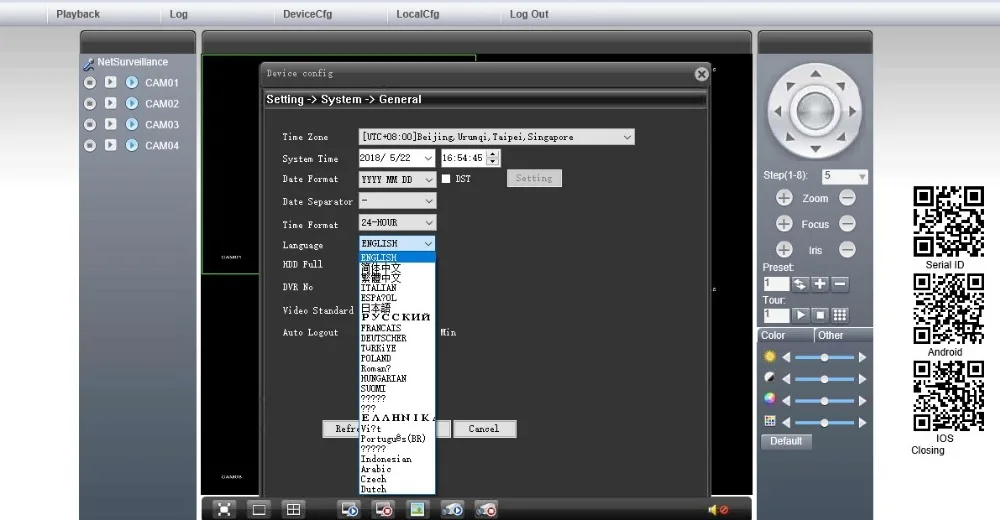The width and height of the screenshot is (1000, 520).
Task: Adjust the saturation slider
Action: 824,401
